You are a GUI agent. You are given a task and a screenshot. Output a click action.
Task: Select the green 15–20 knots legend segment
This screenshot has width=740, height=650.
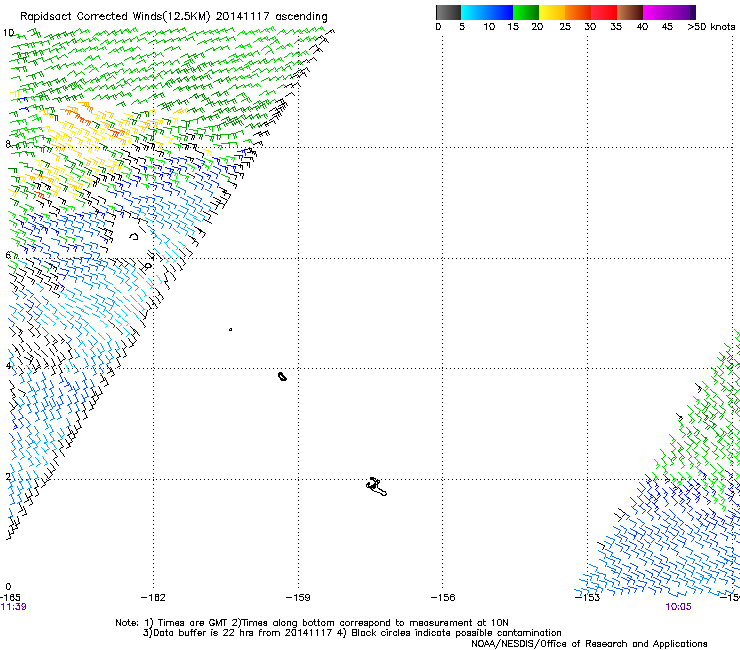click(526, 12)
